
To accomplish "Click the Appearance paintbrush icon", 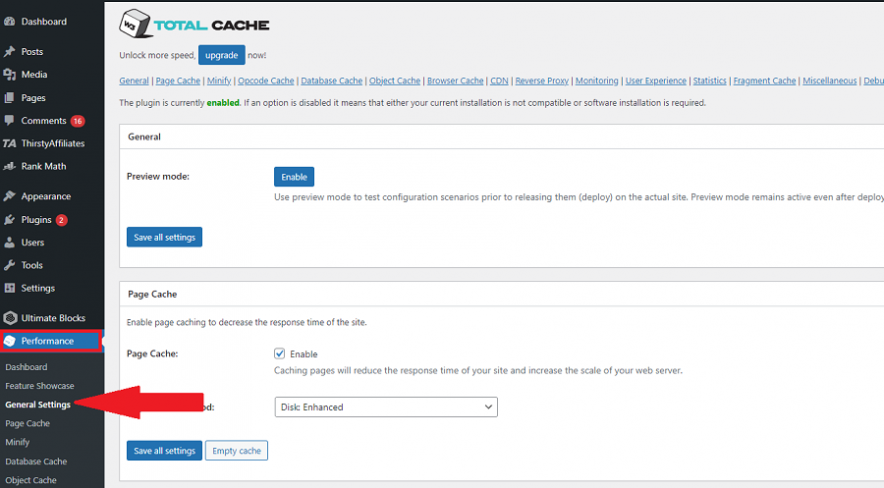I will coord(10,197).
